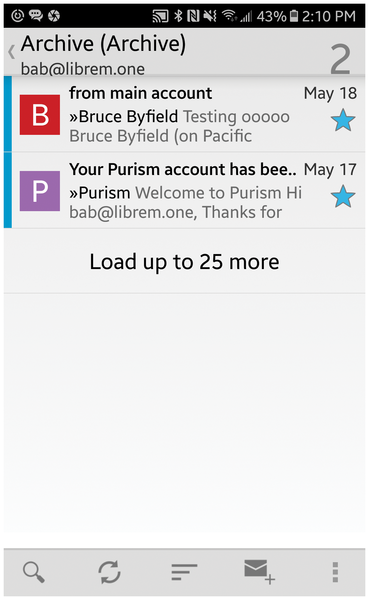This screenshot has width=369, height=600.
Task: Open the 'from main account' email
Action: [184, 114]
